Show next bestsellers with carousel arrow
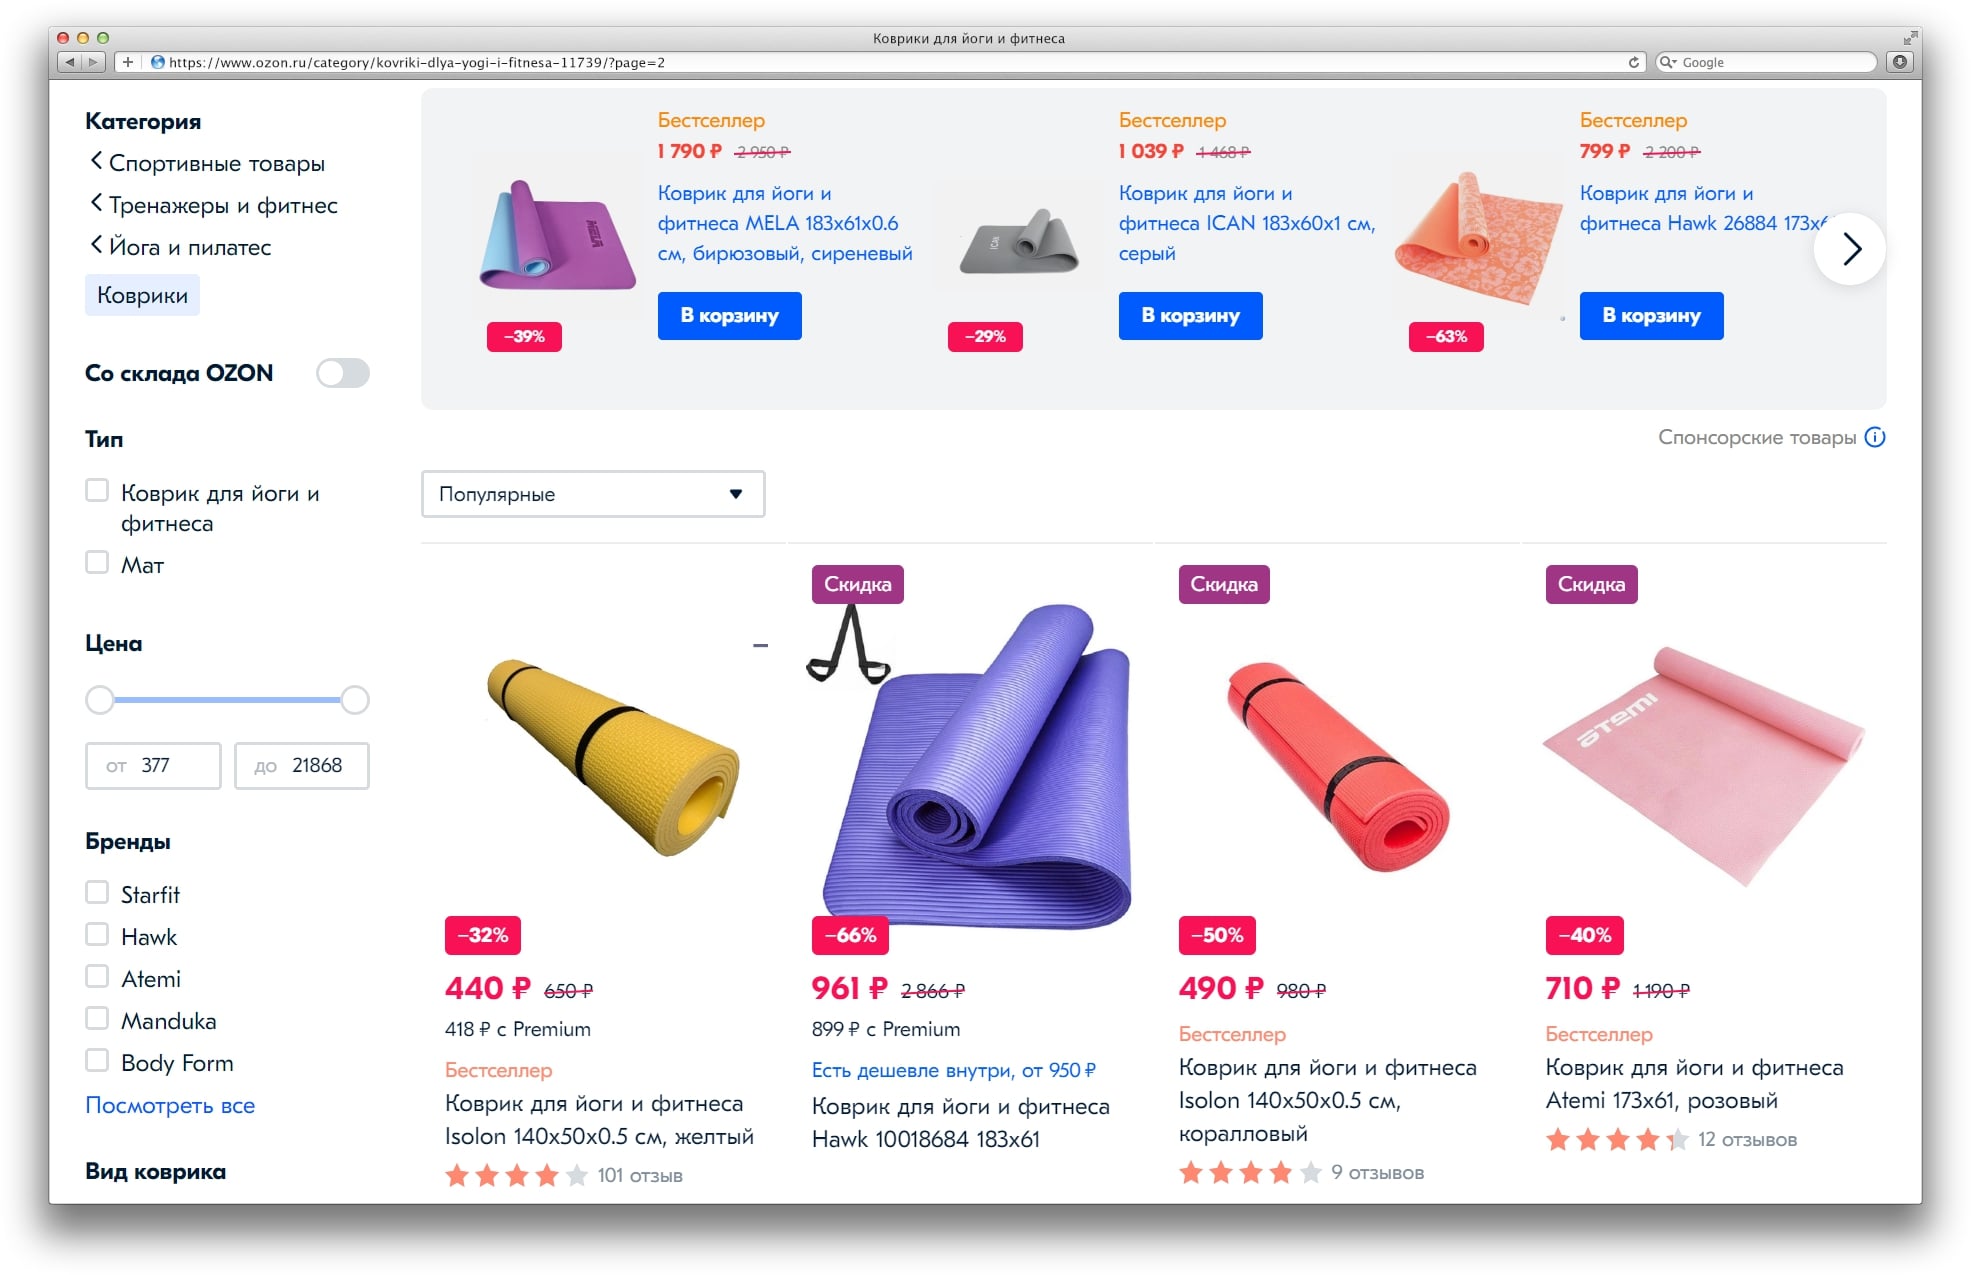This screenshot has width=1971, height=1275. tap(1850, 249)
